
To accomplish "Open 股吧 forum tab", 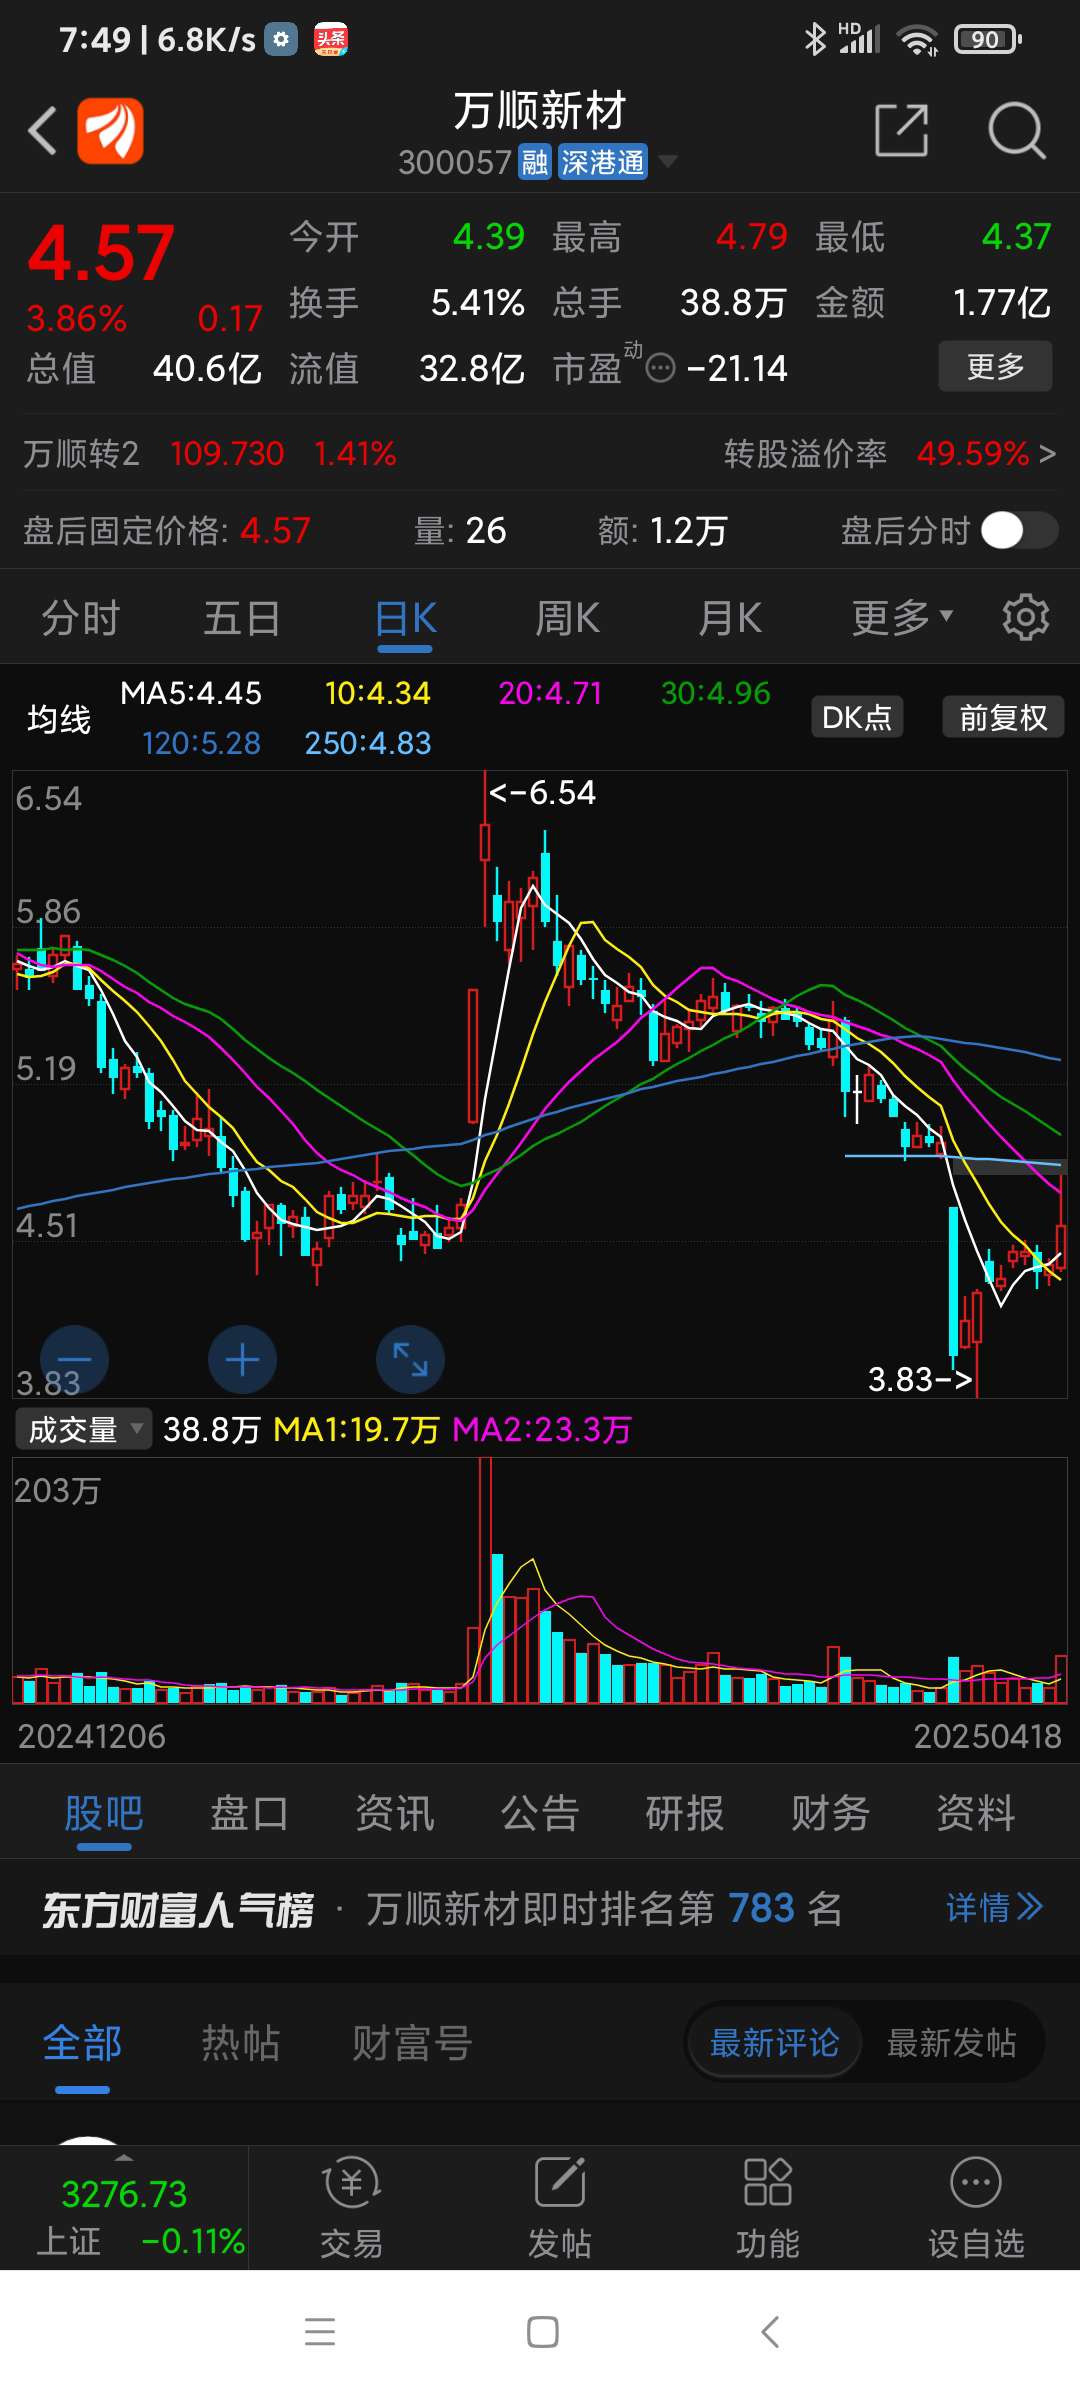I will click(103, 1812).
